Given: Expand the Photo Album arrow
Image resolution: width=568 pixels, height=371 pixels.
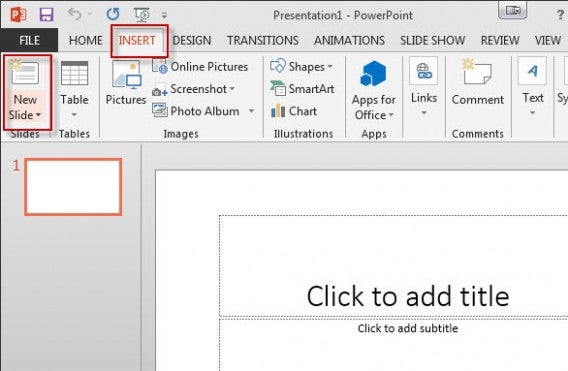Looking at the screenshot, I should click(251, 111).
